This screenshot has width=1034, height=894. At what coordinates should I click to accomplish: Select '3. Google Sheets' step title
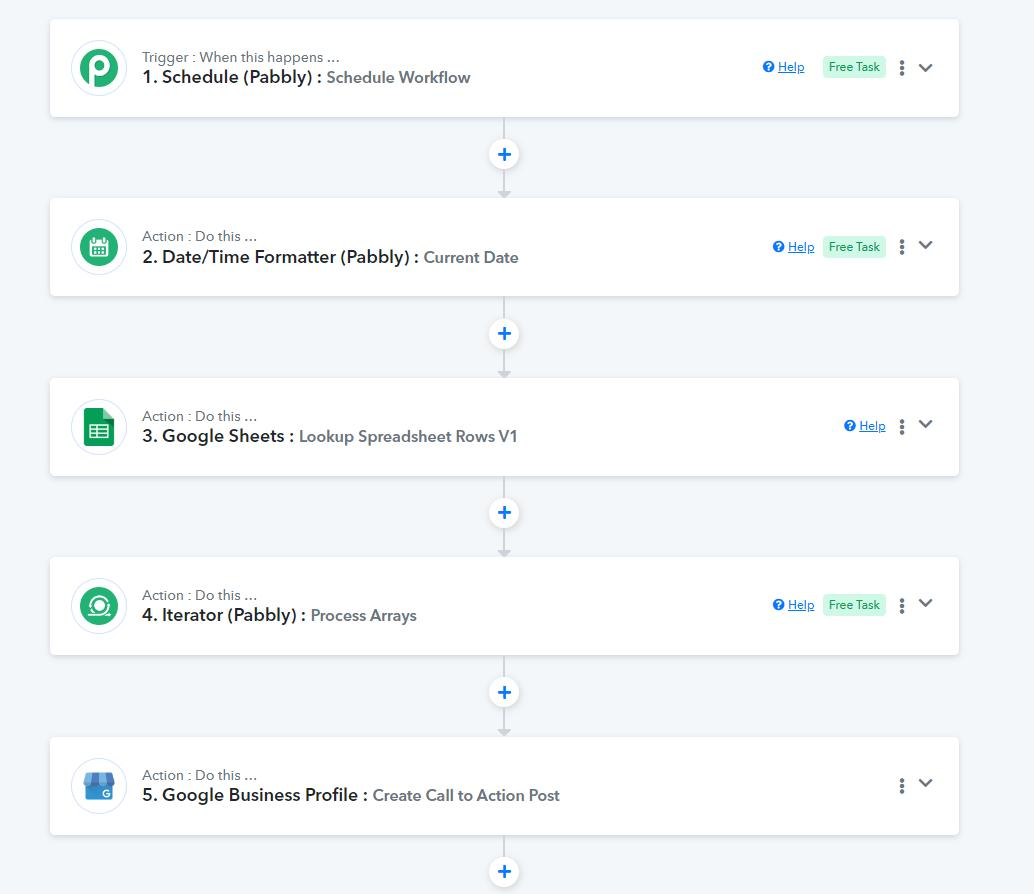pyautogui.click(x=218, y=436)
